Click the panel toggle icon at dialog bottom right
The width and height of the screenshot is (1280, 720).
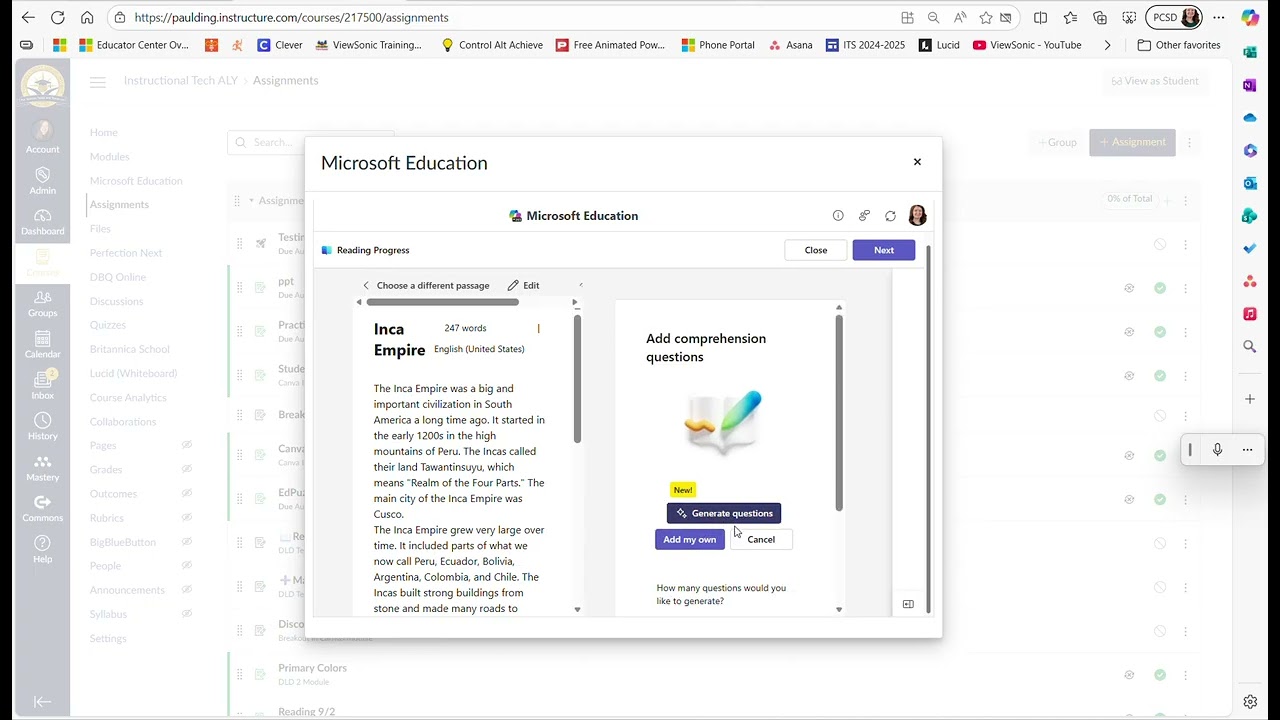(908, 604)
